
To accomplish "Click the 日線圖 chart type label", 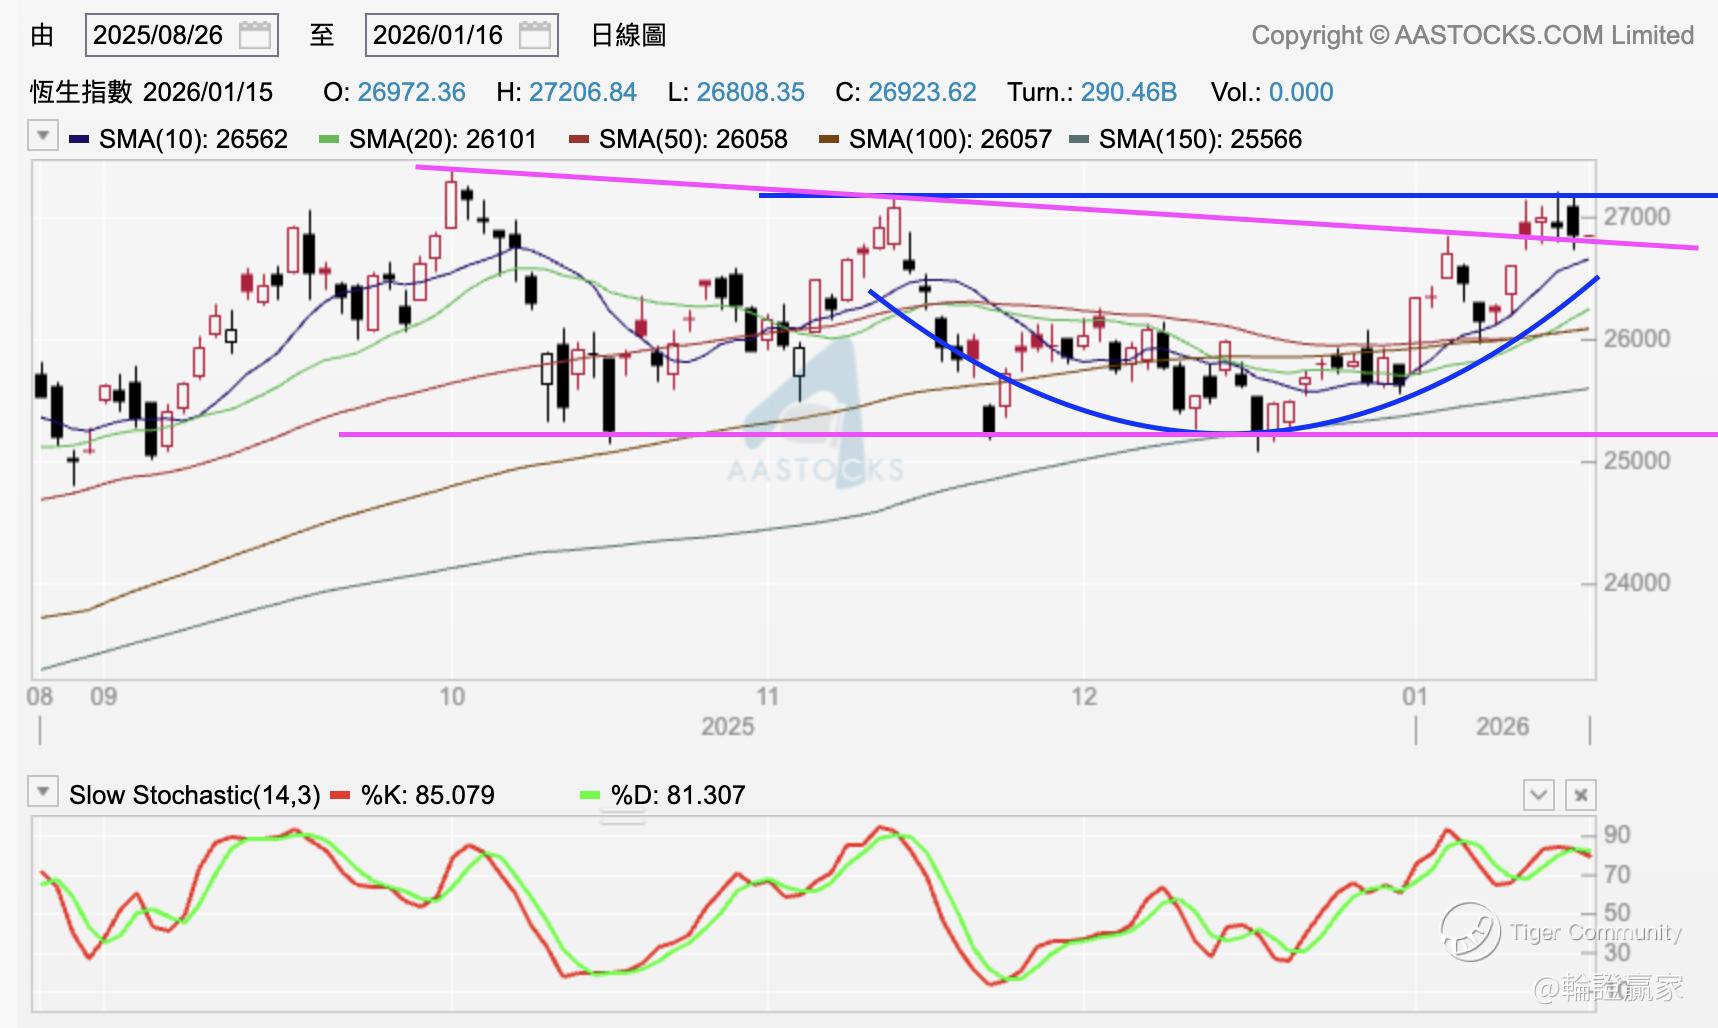I will pos(628,36).
